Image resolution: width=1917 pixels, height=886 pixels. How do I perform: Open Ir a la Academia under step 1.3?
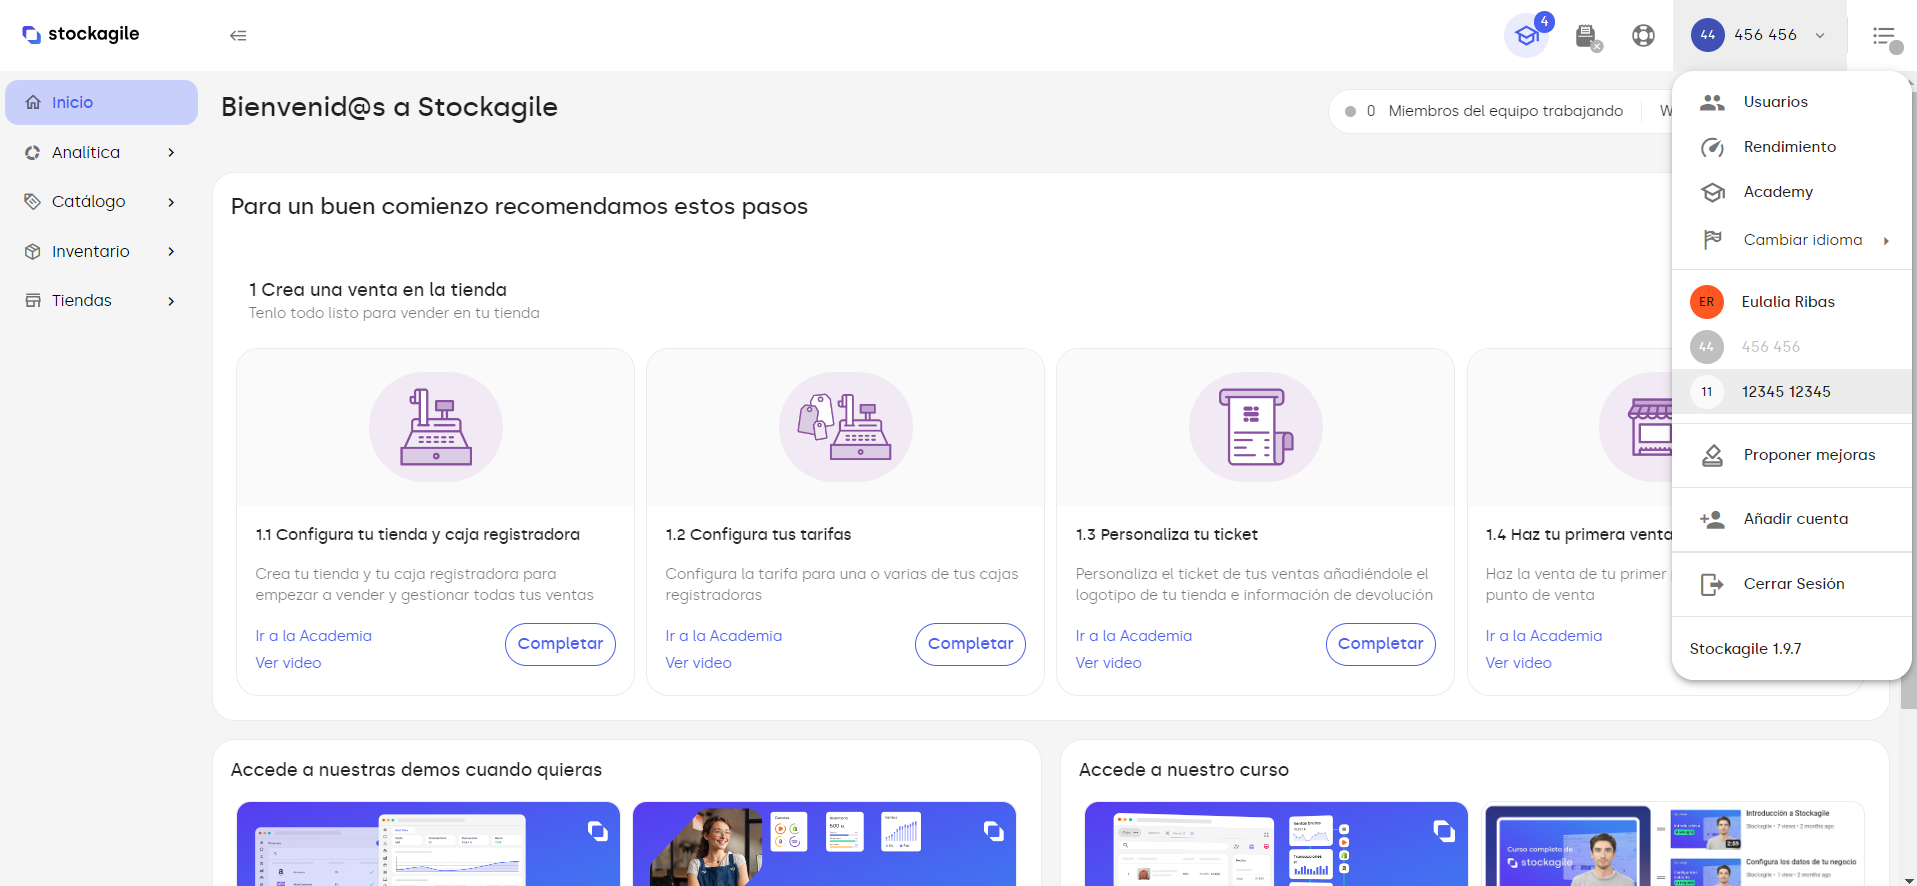coord(1133,636)
